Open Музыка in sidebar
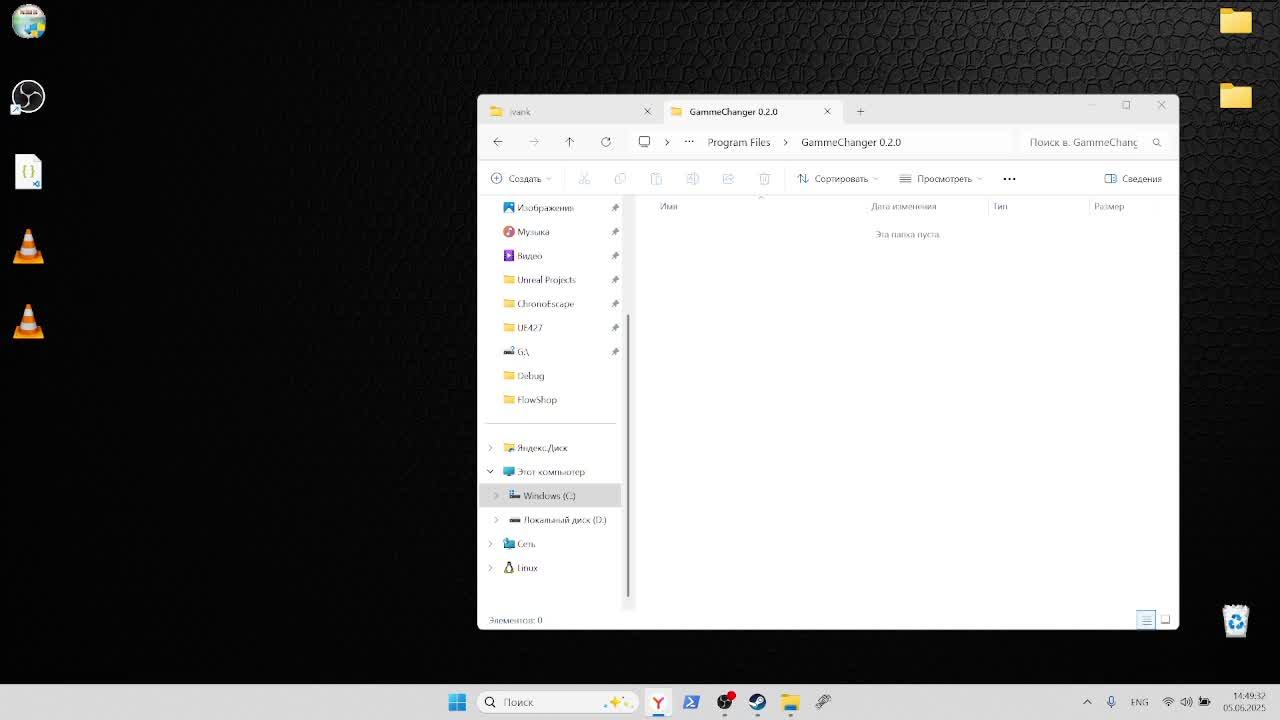The width and height of the screenshot is (1280, 720). 533,232
